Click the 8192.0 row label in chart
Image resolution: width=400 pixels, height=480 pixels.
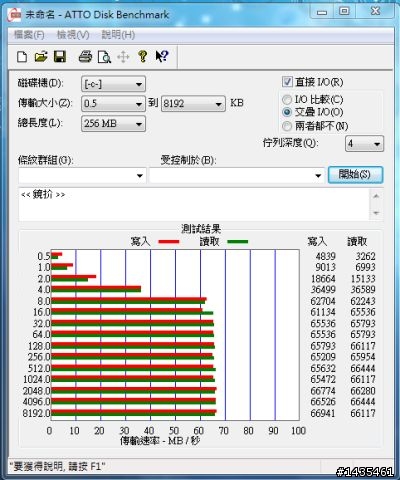36,413
